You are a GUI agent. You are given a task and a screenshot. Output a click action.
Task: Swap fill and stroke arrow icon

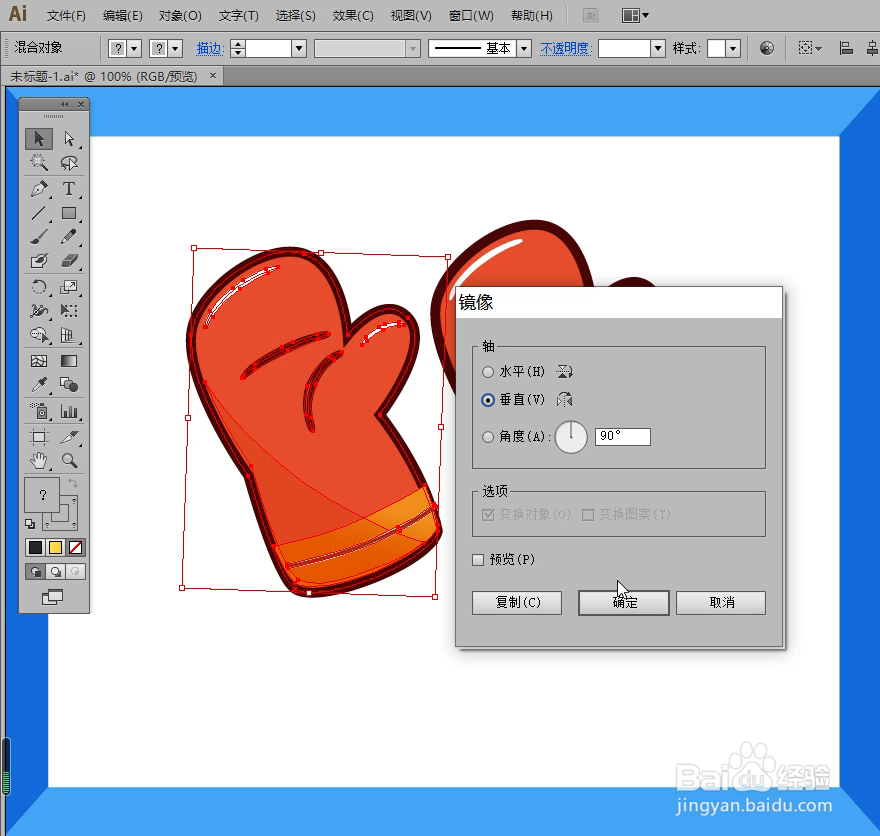pyautogui.click(x=73, y=483)
